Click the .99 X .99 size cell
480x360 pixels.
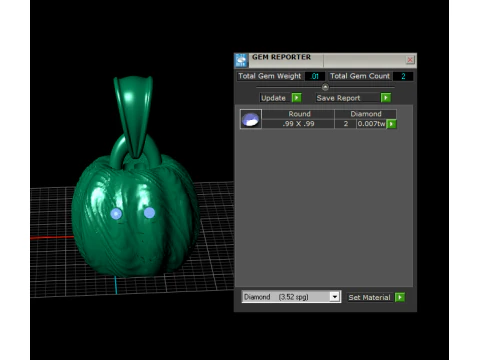coord(299,124)
